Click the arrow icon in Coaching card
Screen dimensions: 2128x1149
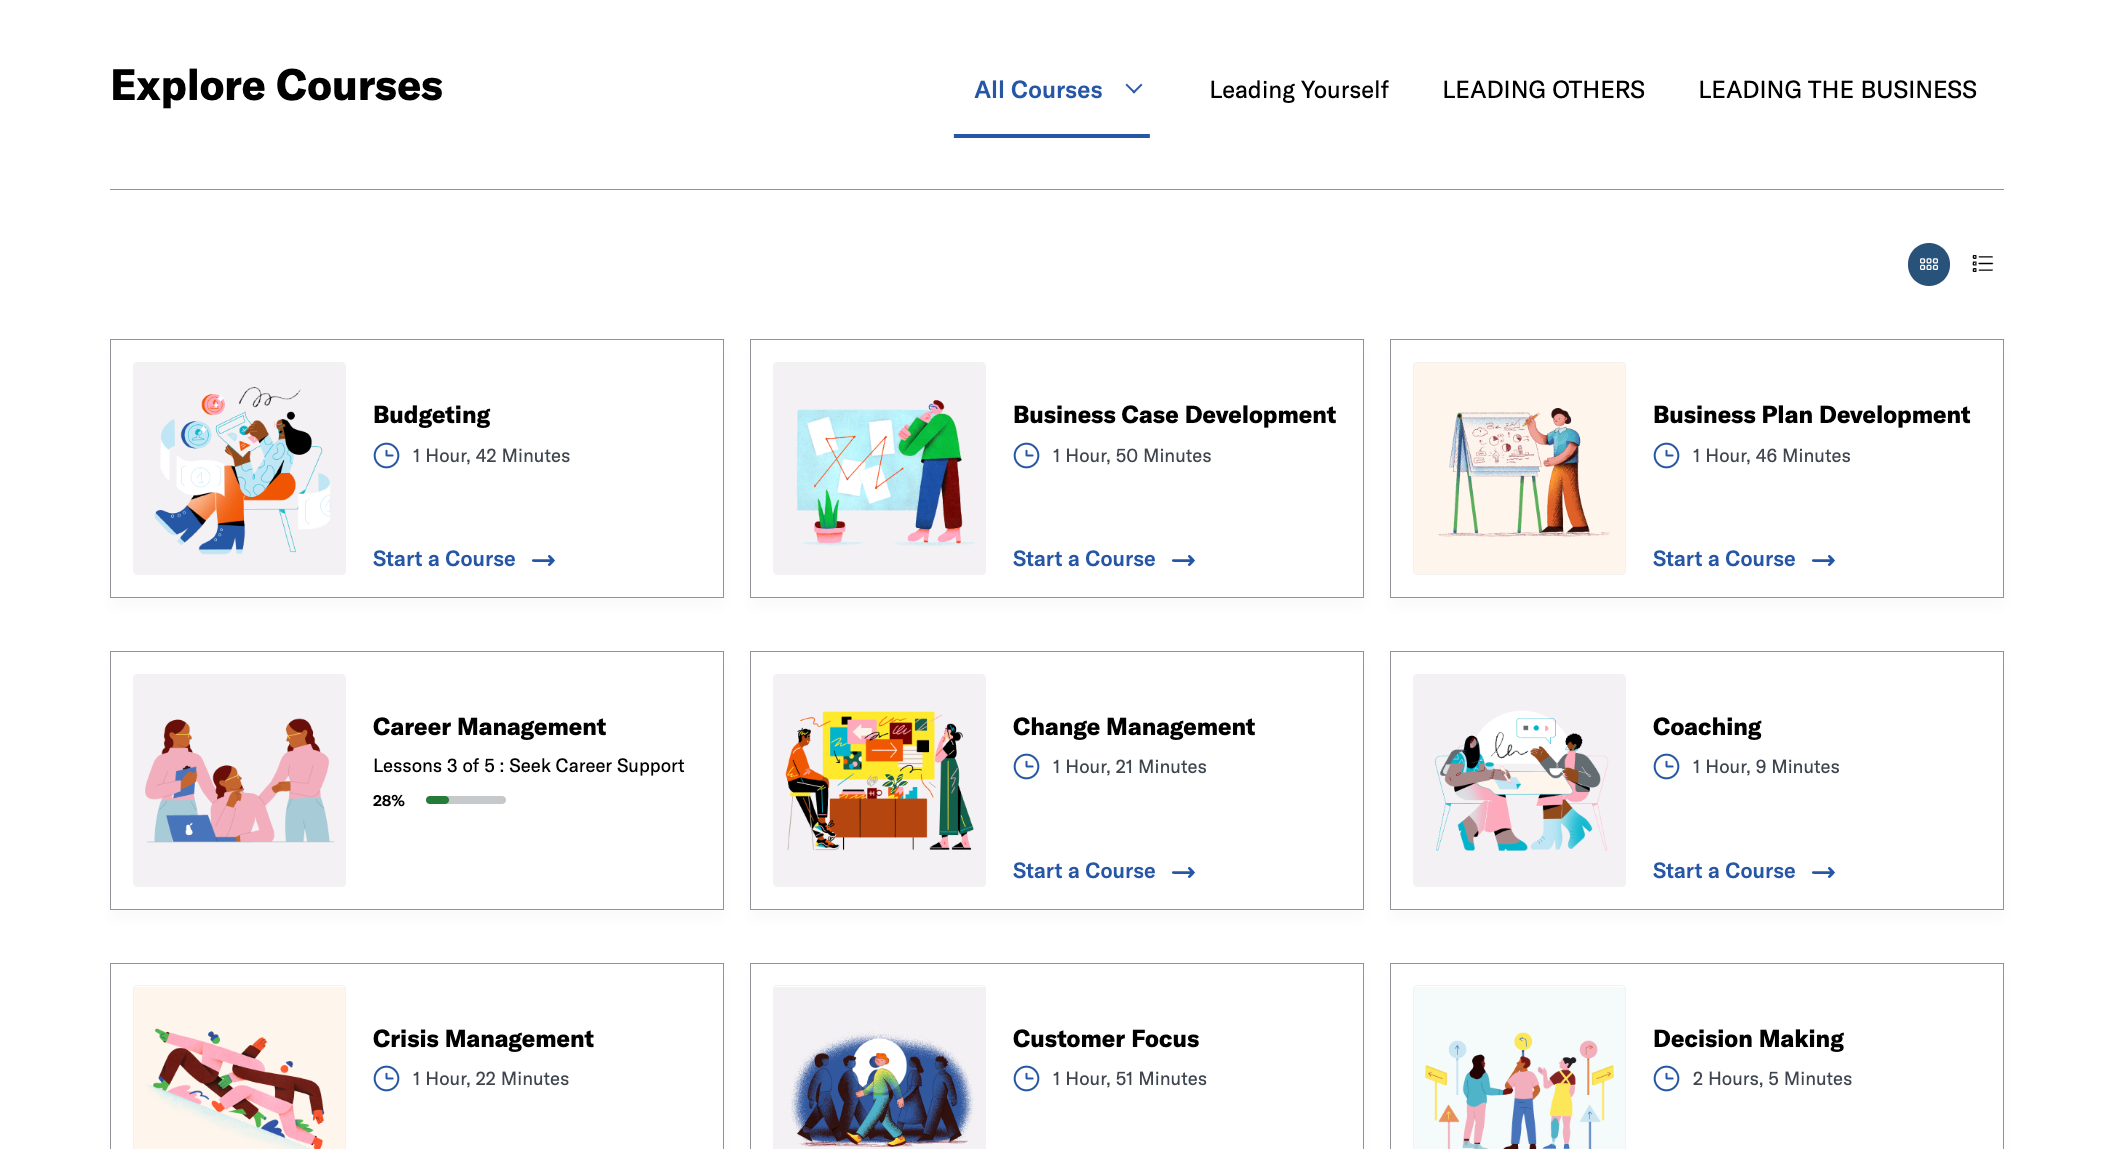point(1823,872)
